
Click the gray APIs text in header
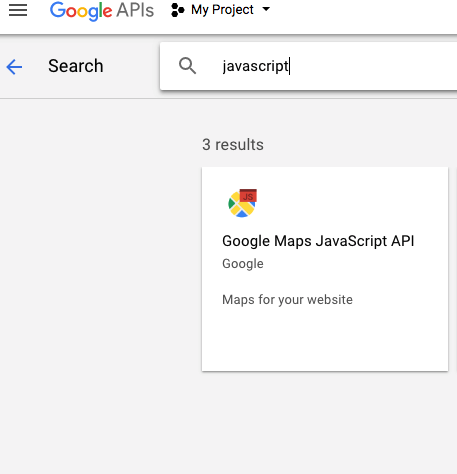[135, 10]
